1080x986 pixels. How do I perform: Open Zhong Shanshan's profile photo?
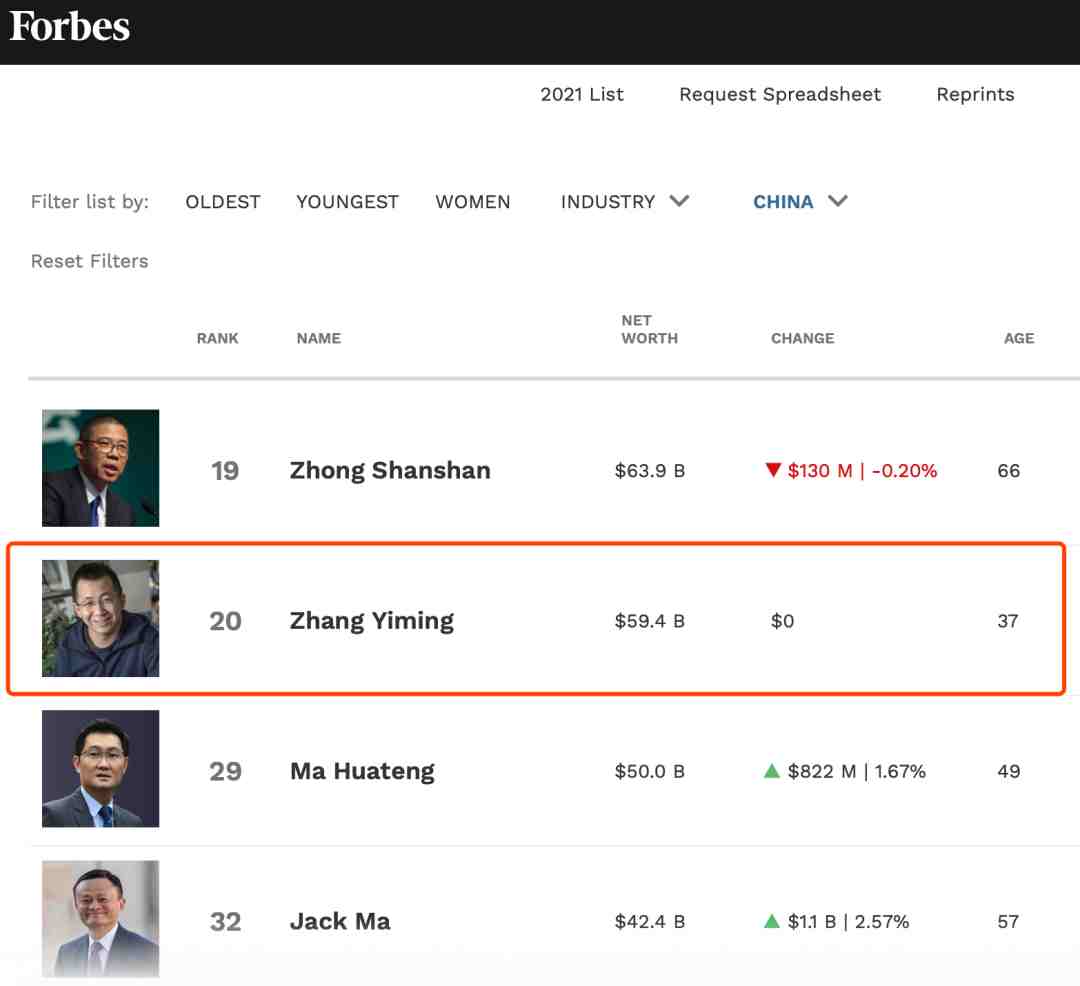pyautogui.click(x=101, y=468)
